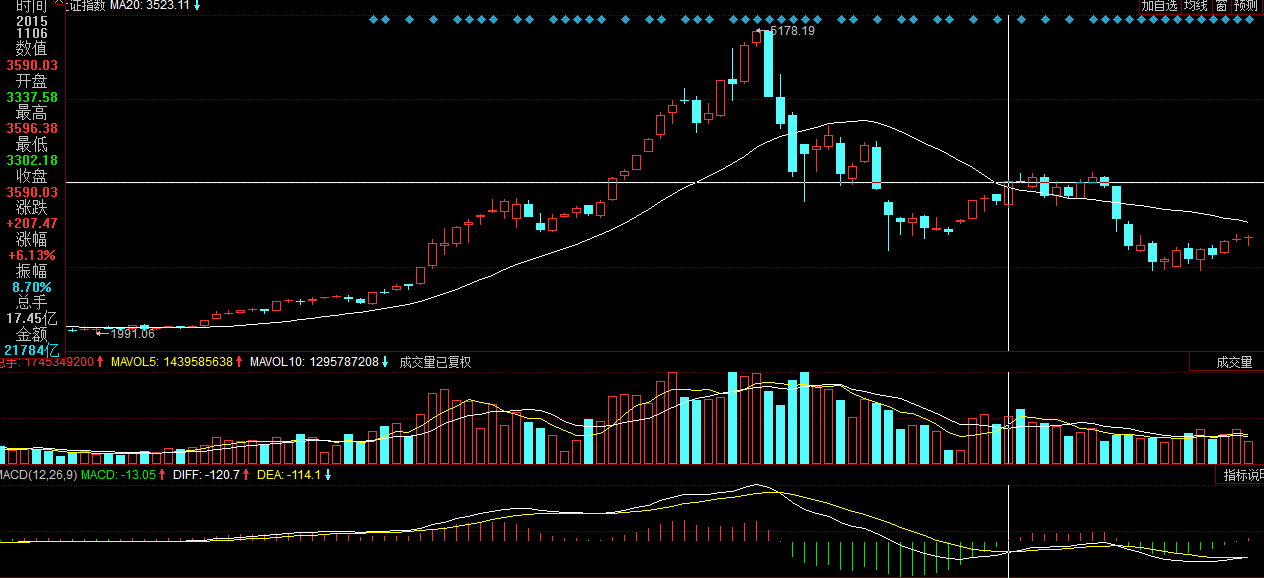The width and height of the screenshot is (1264, 578).
Task: Click the 总手 17.45亿 volume value
Action: (32, 318)
